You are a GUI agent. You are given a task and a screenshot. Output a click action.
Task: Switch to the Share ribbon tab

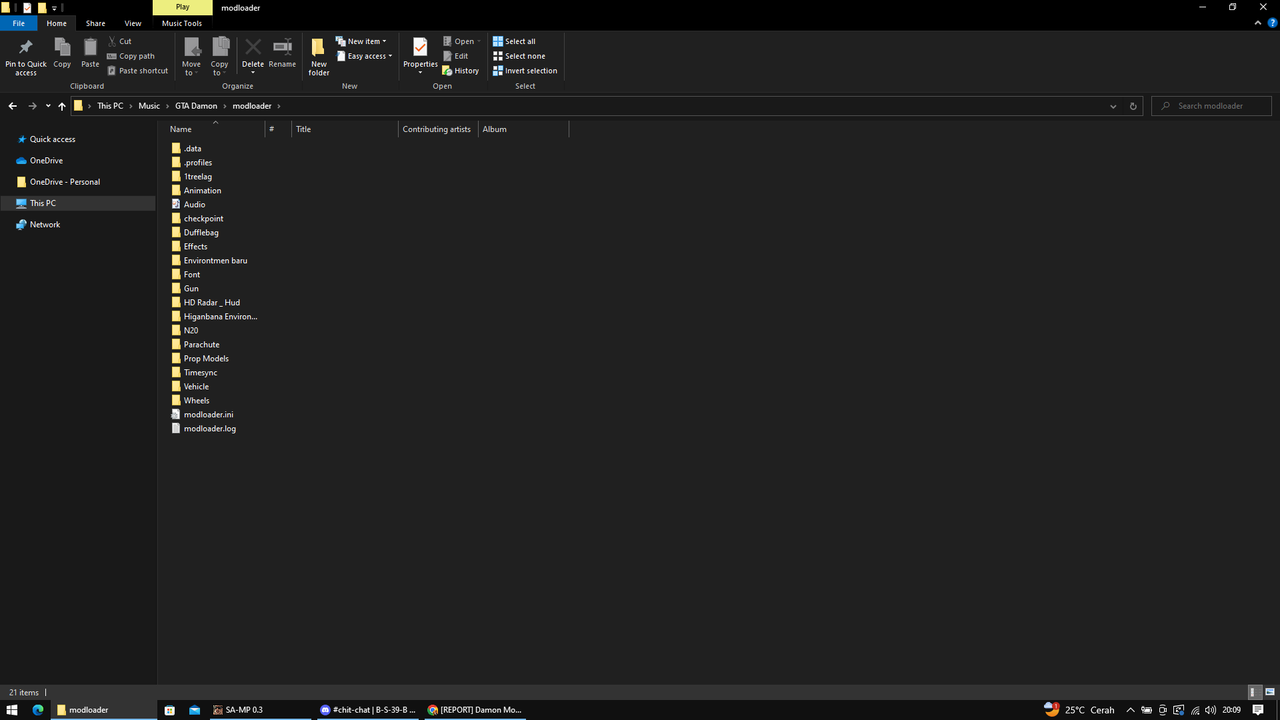(x=95, y=23)
